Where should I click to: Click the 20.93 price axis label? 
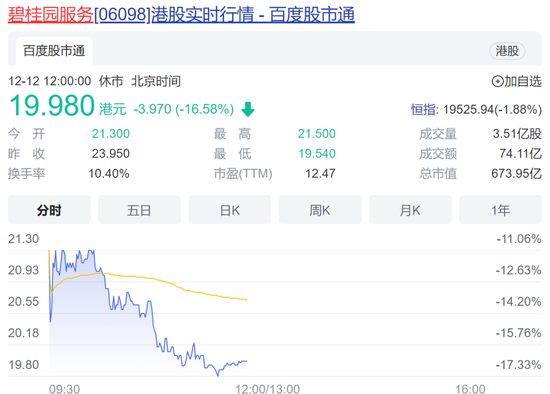(24, 270)
